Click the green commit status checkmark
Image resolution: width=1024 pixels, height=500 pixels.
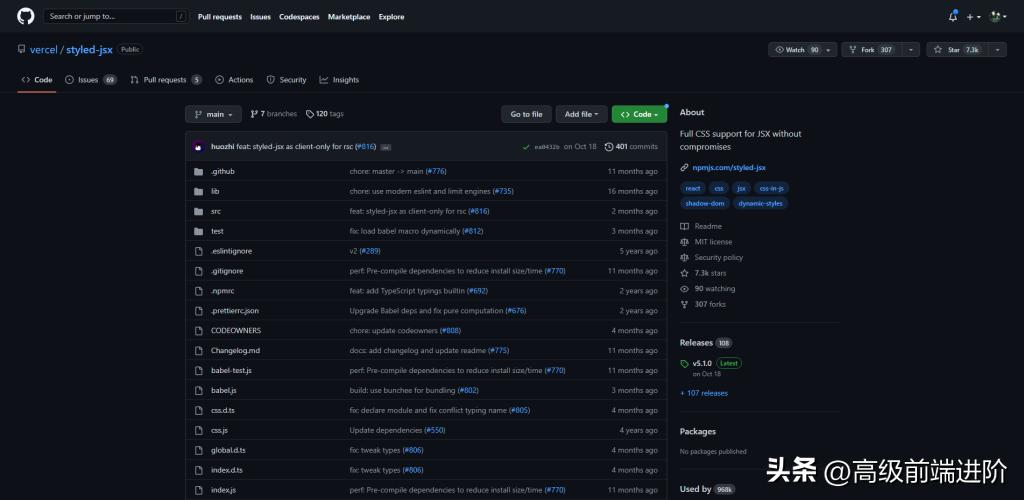click(x=526, y=147)
